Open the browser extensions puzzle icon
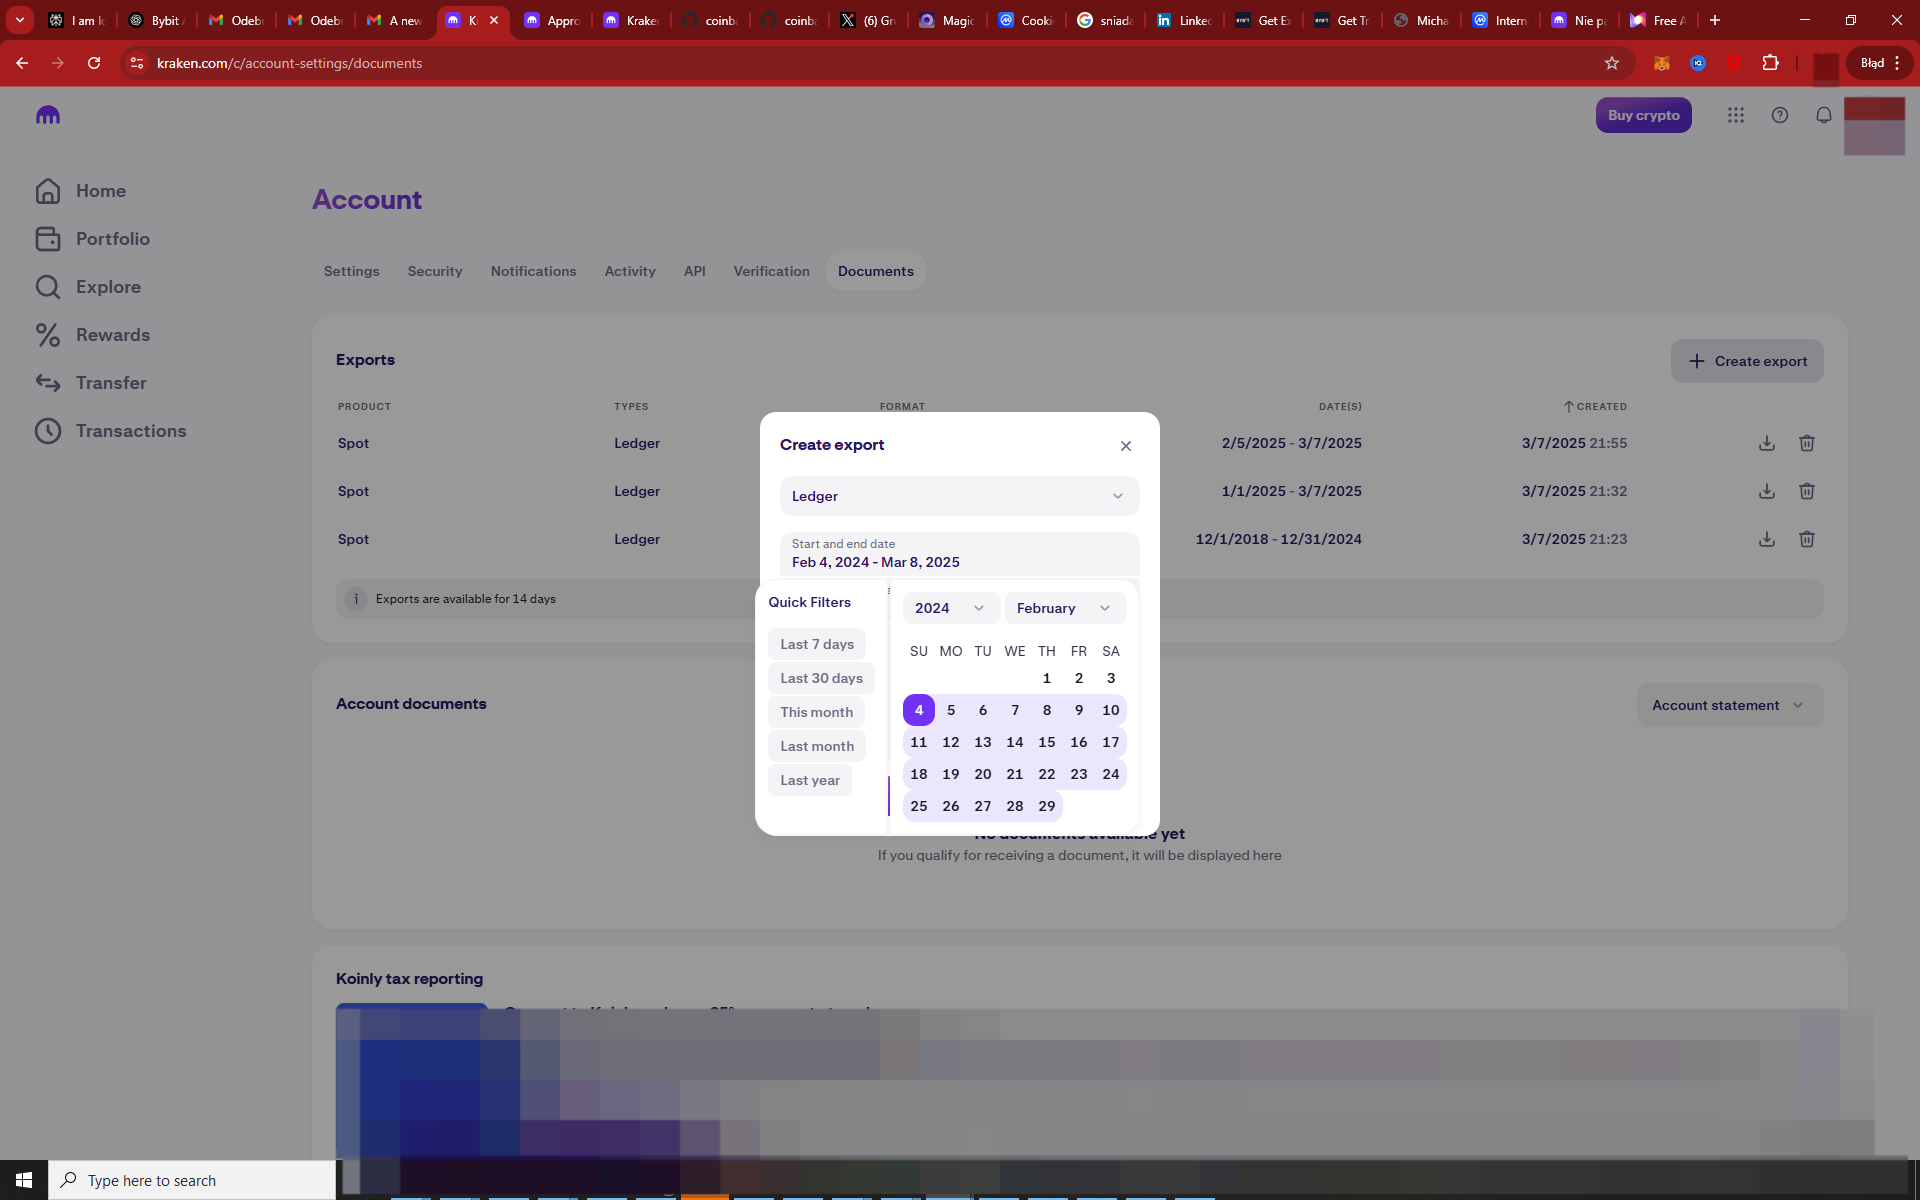Screen dimensions: 1920x1200 [x=1771, y=63]
